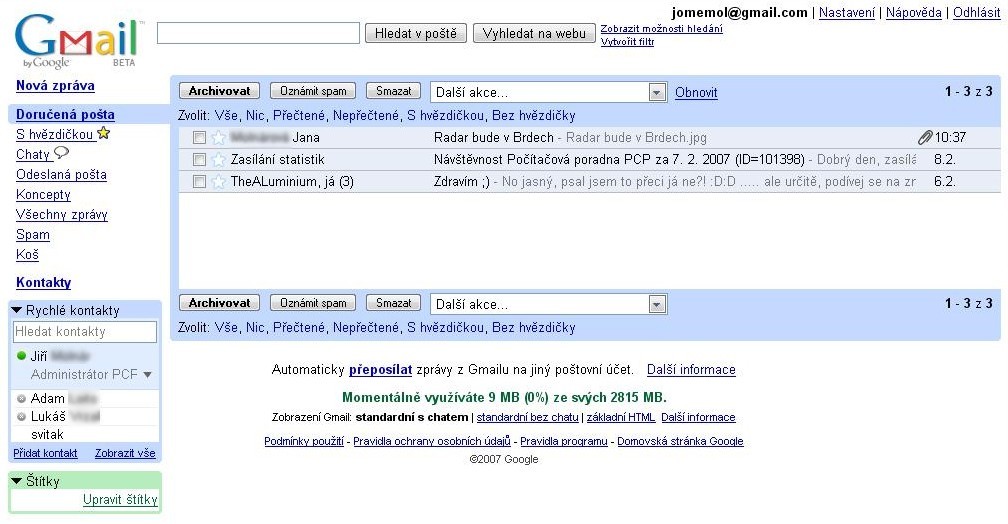Open the top Další akce dropdown

[548, 92]
